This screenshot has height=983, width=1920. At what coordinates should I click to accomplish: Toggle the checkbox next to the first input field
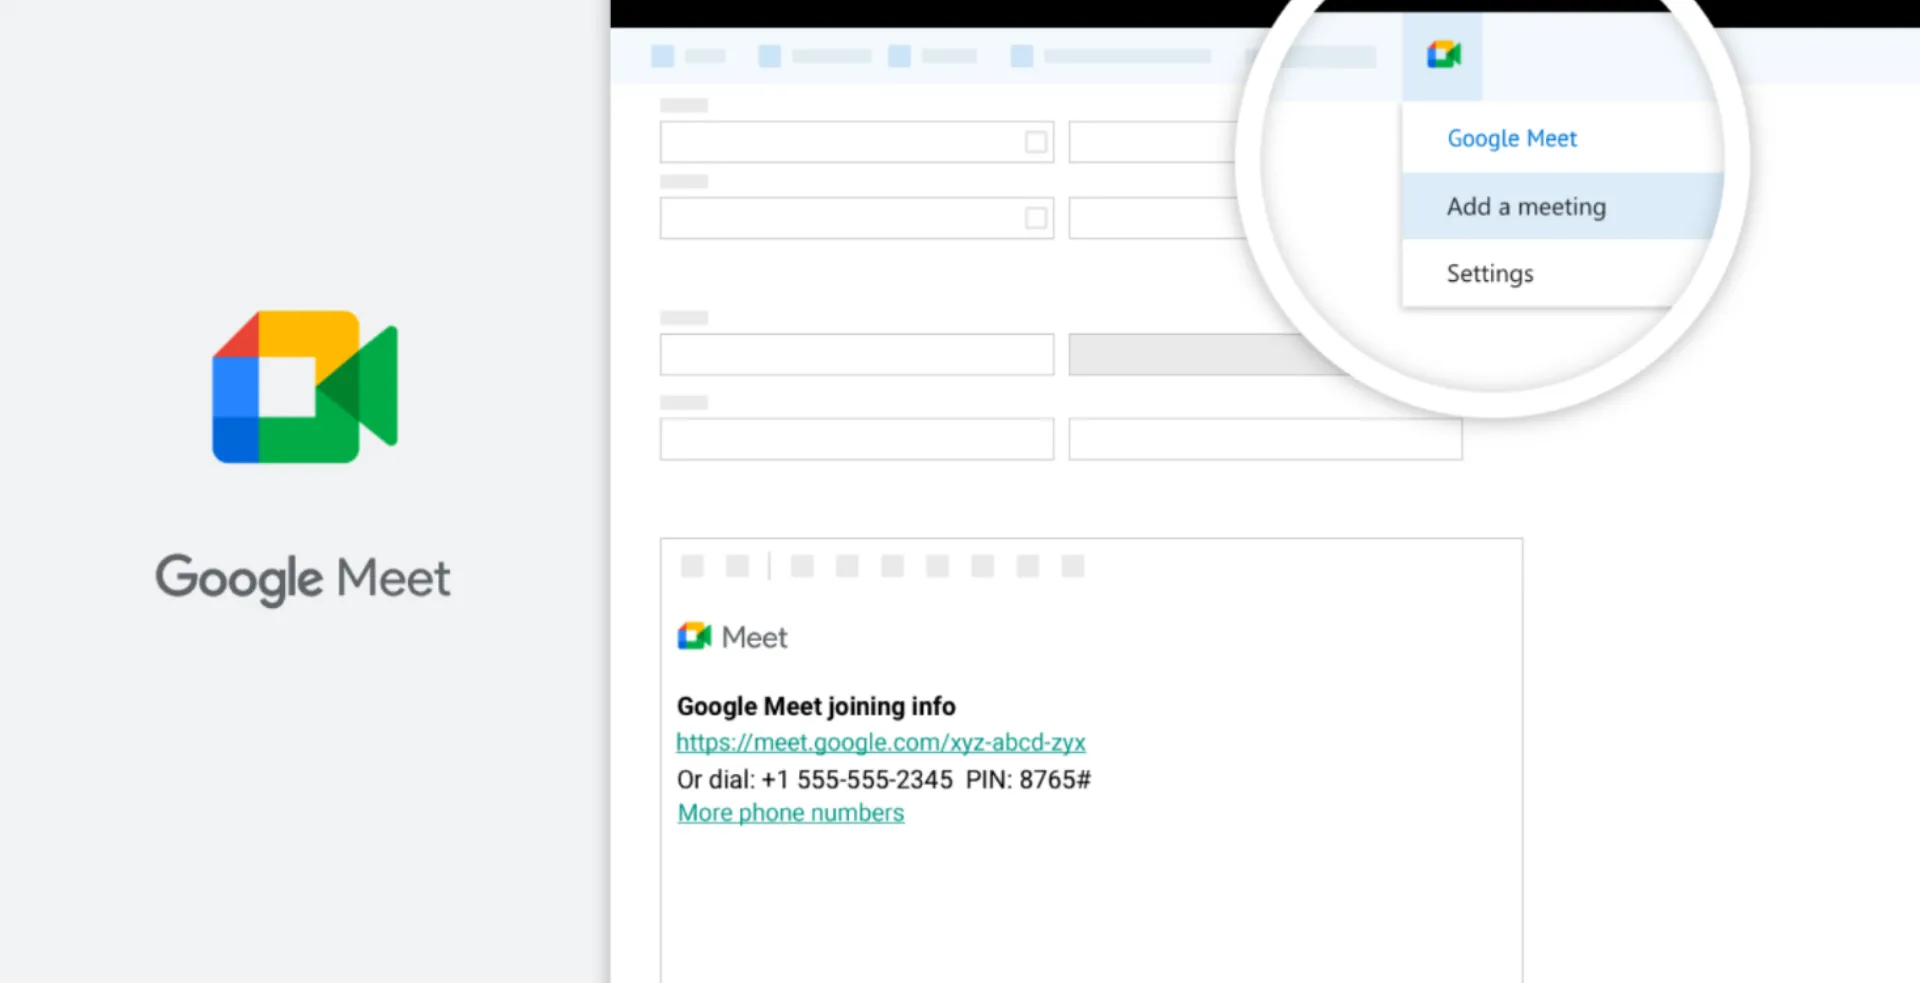pyautogui.click(x=1036, y=142)
